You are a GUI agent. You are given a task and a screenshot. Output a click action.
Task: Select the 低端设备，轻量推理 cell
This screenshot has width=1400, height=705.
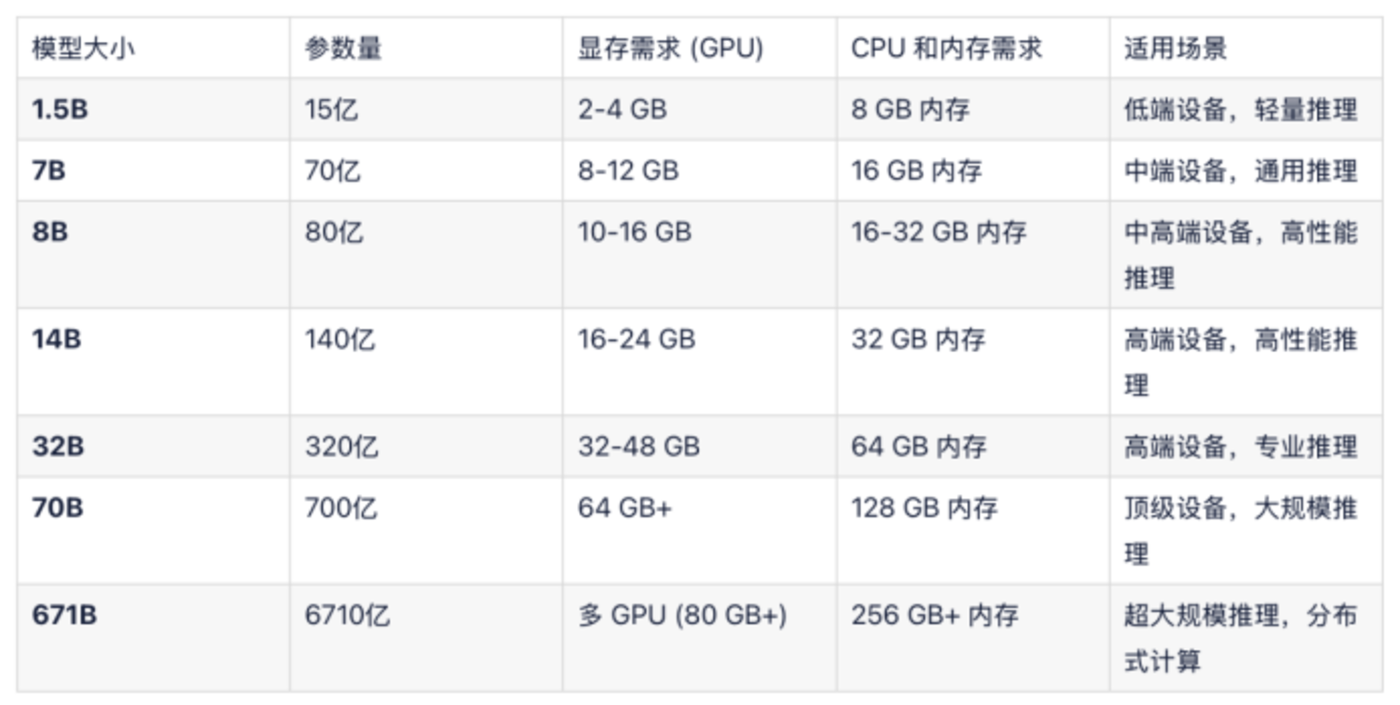click(1241, 109)
